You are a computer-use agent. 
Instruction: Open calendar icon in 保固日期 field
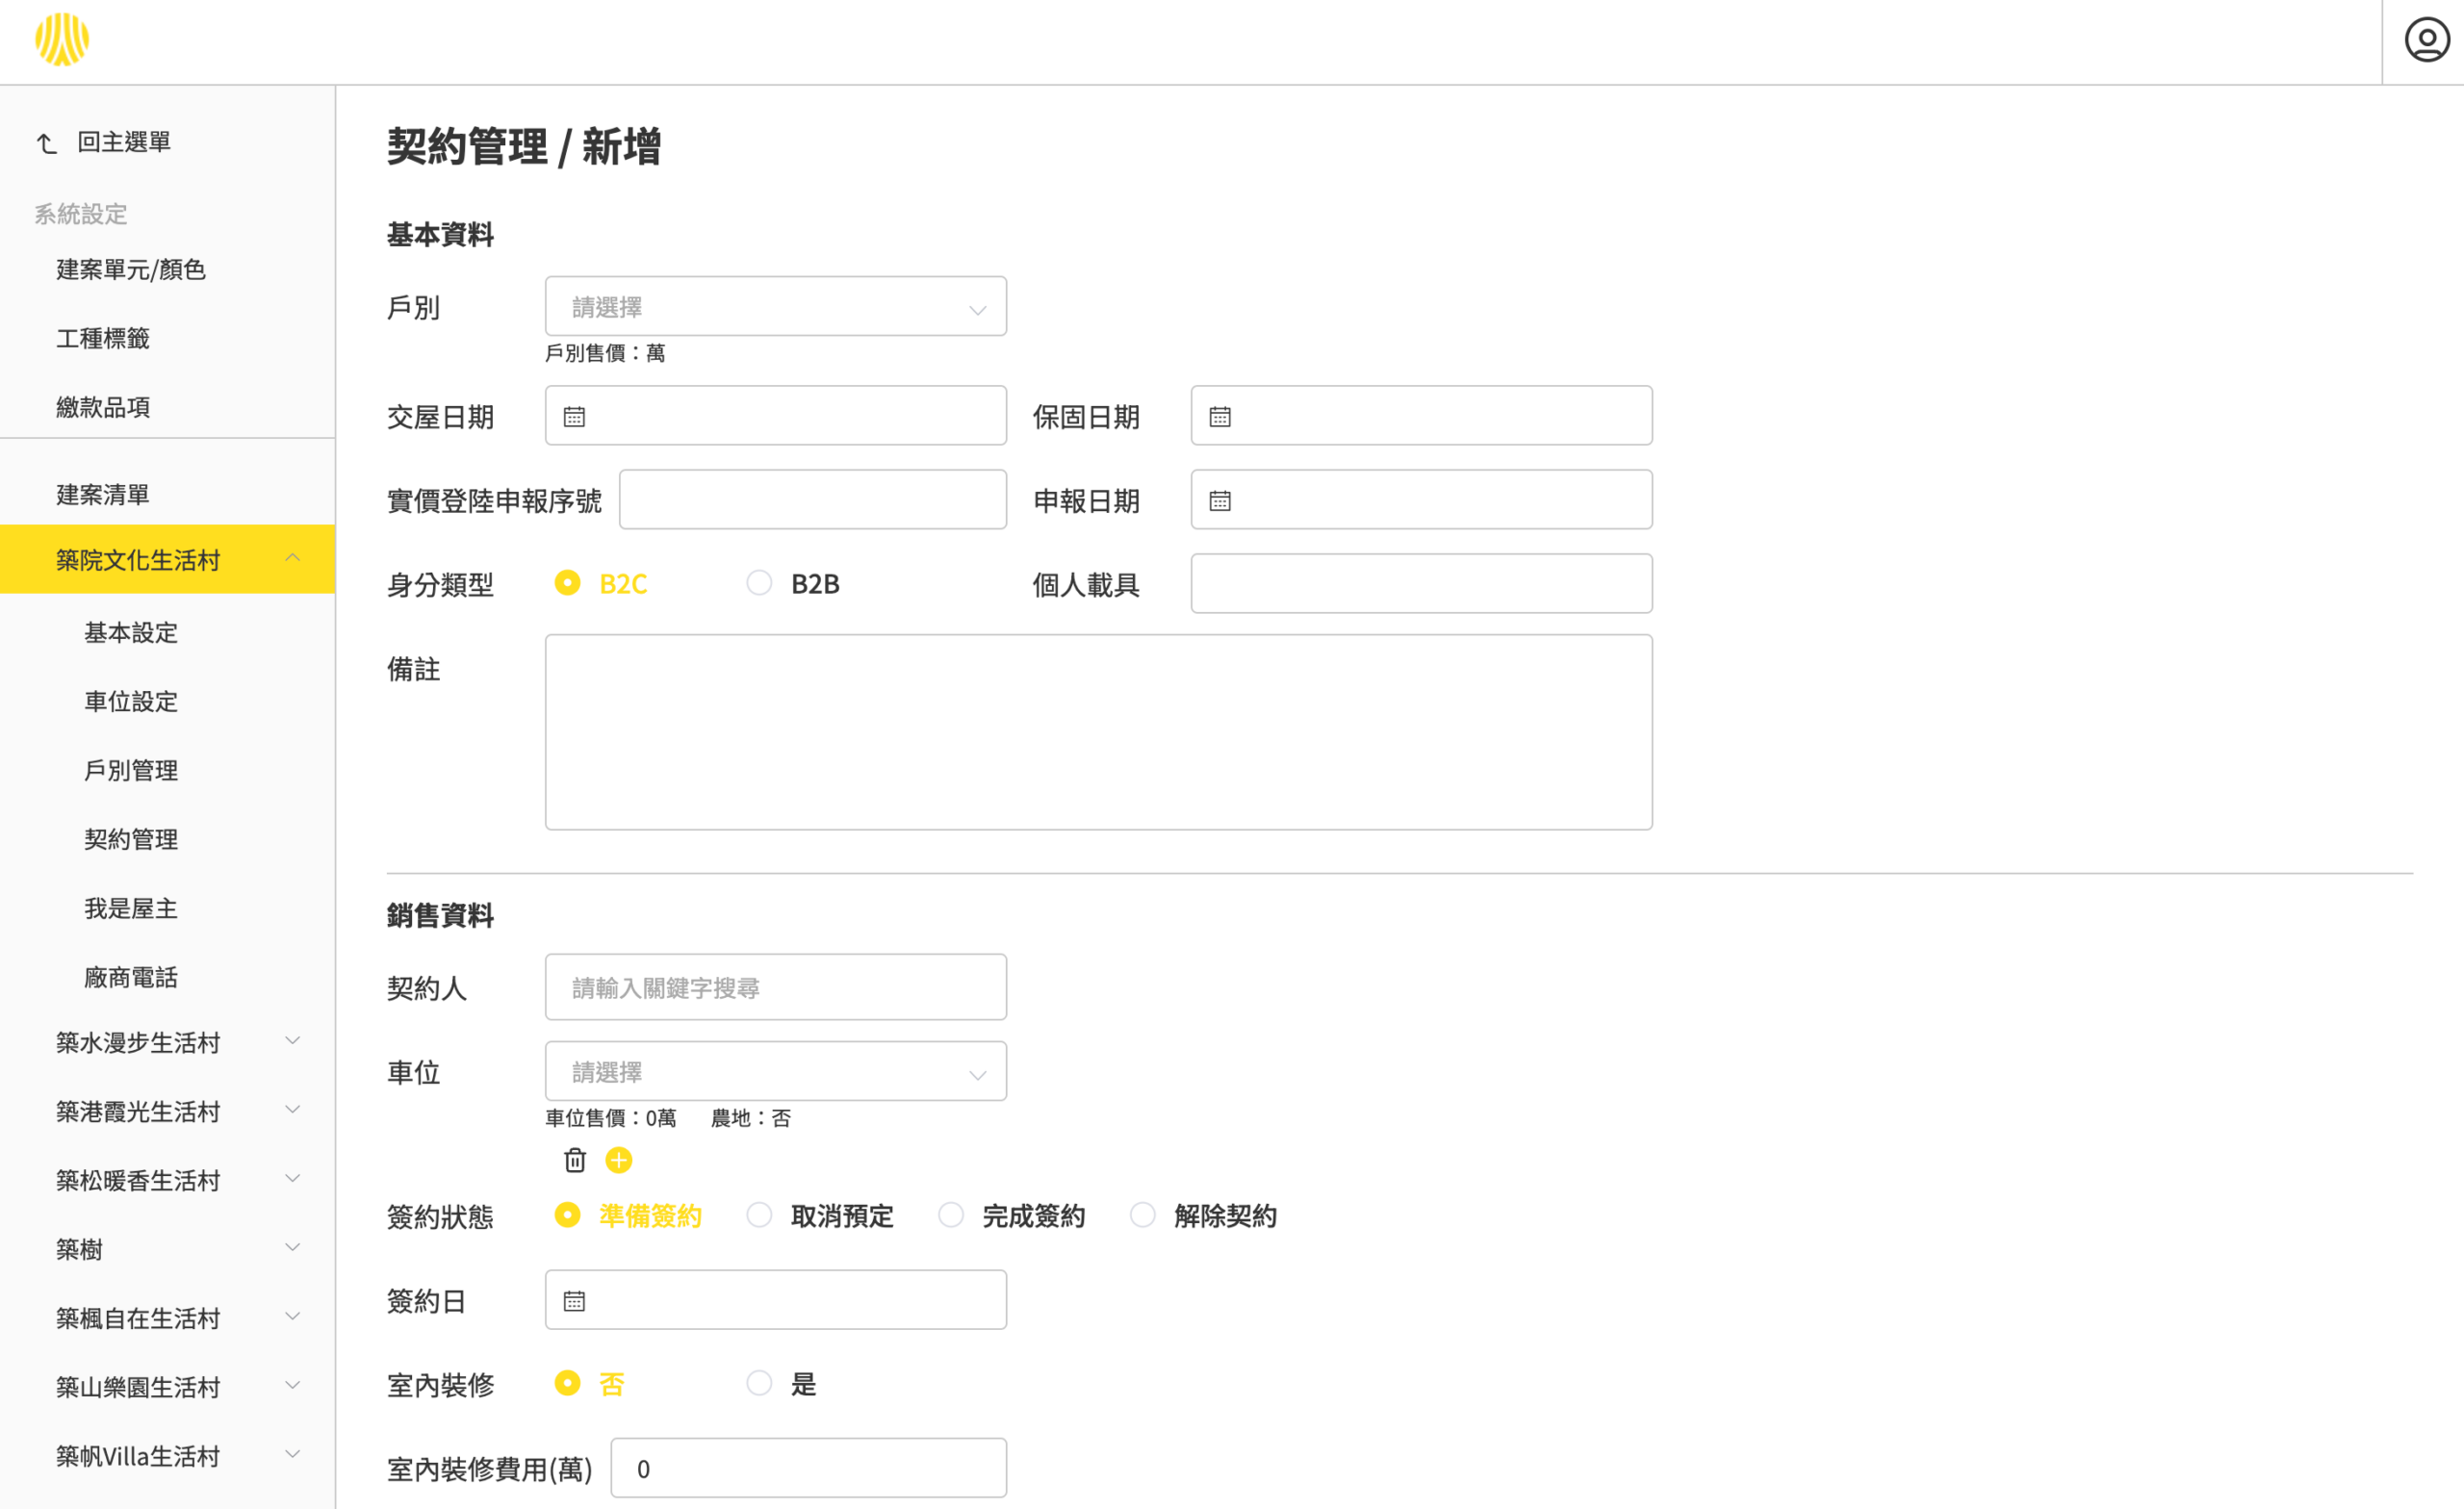coord(1220,417)
